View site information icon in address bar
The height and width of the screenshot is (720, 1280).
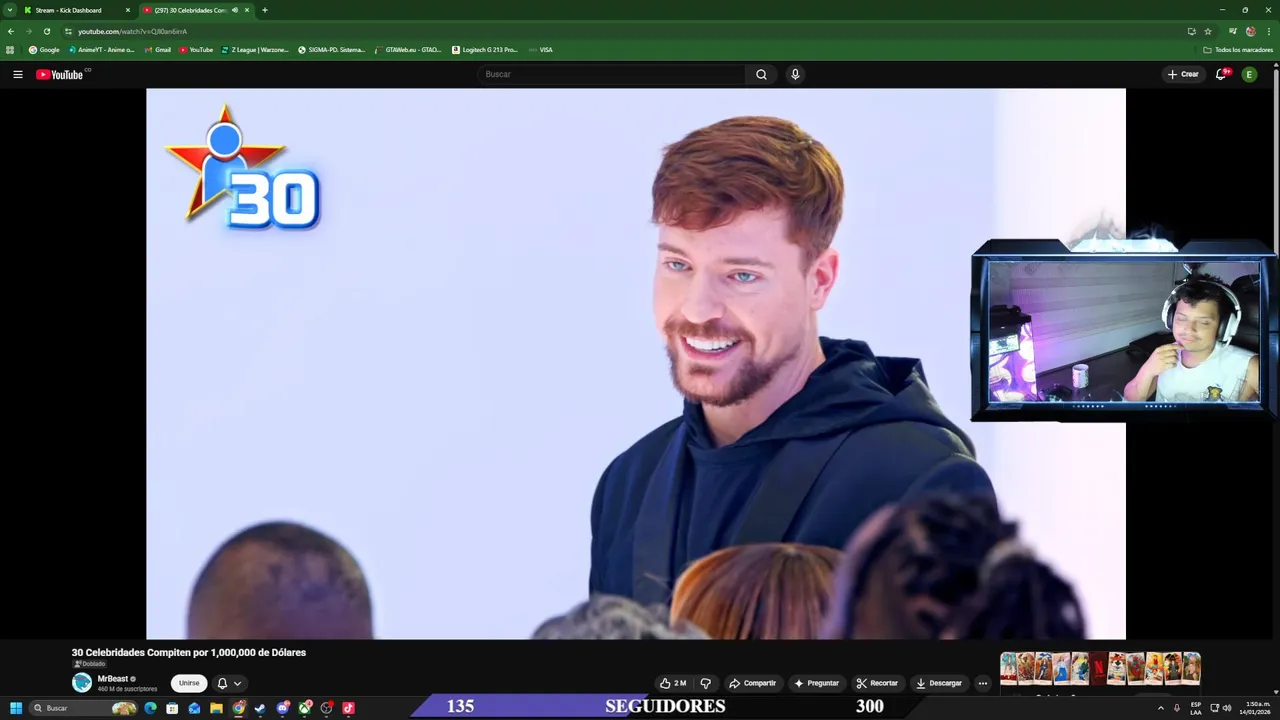pos(68,31)
